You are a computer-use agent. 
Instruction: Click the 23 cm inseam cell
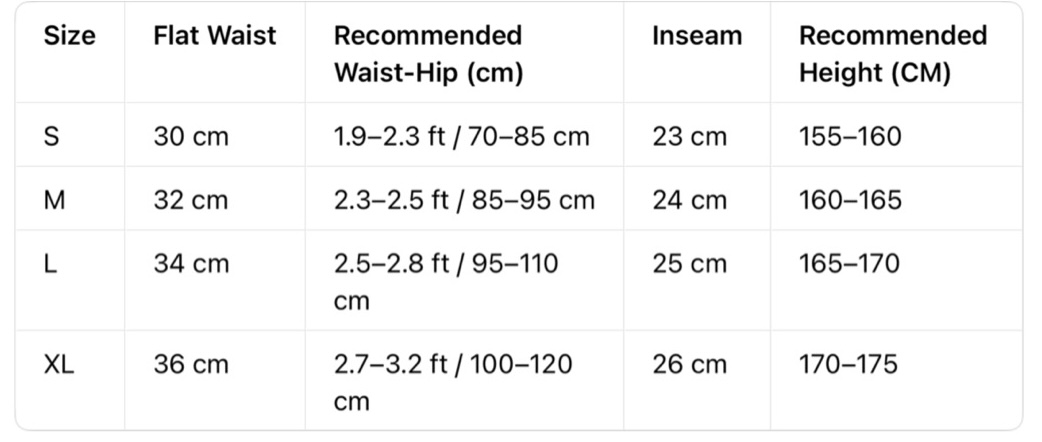click(689, 136)
